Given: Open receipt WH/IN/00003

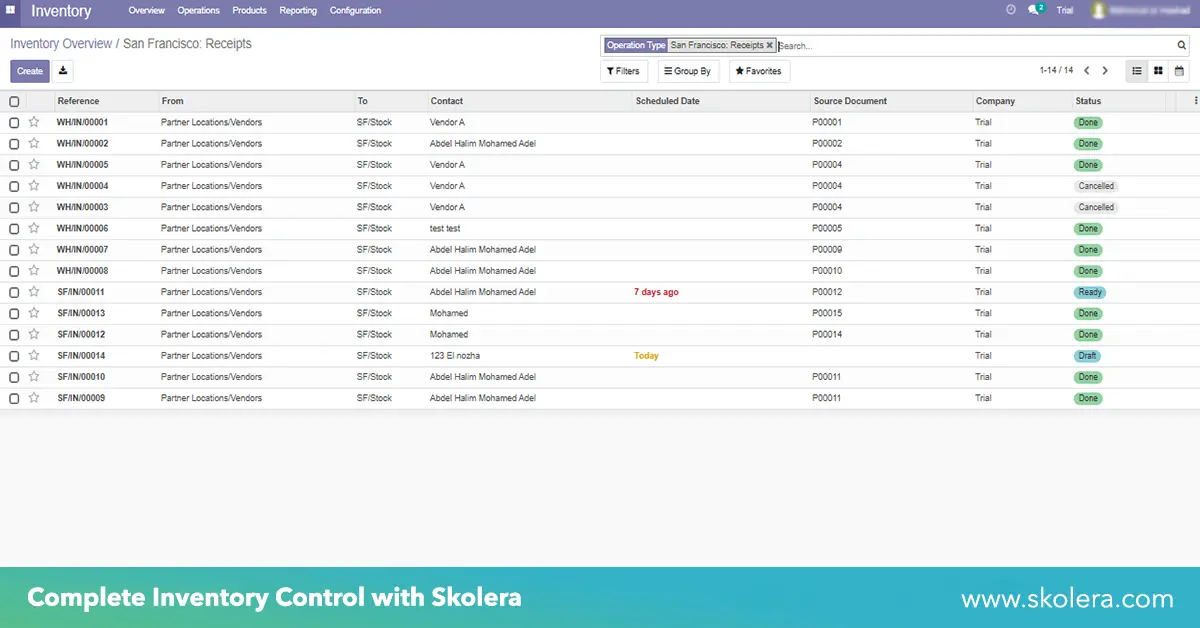Looking at the screenshot, I should pyautogui.click(x=82, y=207).
